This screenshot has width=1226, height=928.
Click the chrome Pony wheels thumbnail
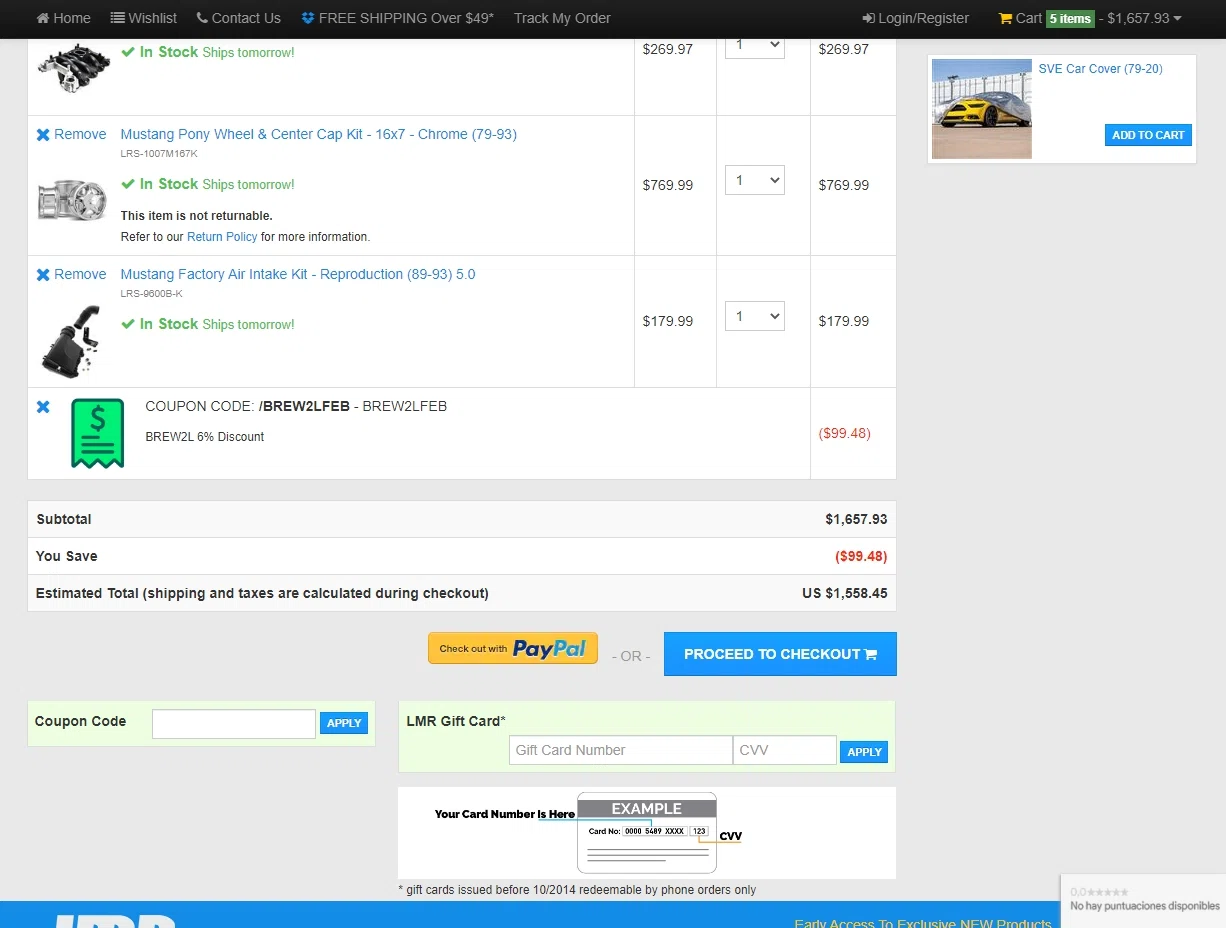pyautogui.click(x=72, y=200)
